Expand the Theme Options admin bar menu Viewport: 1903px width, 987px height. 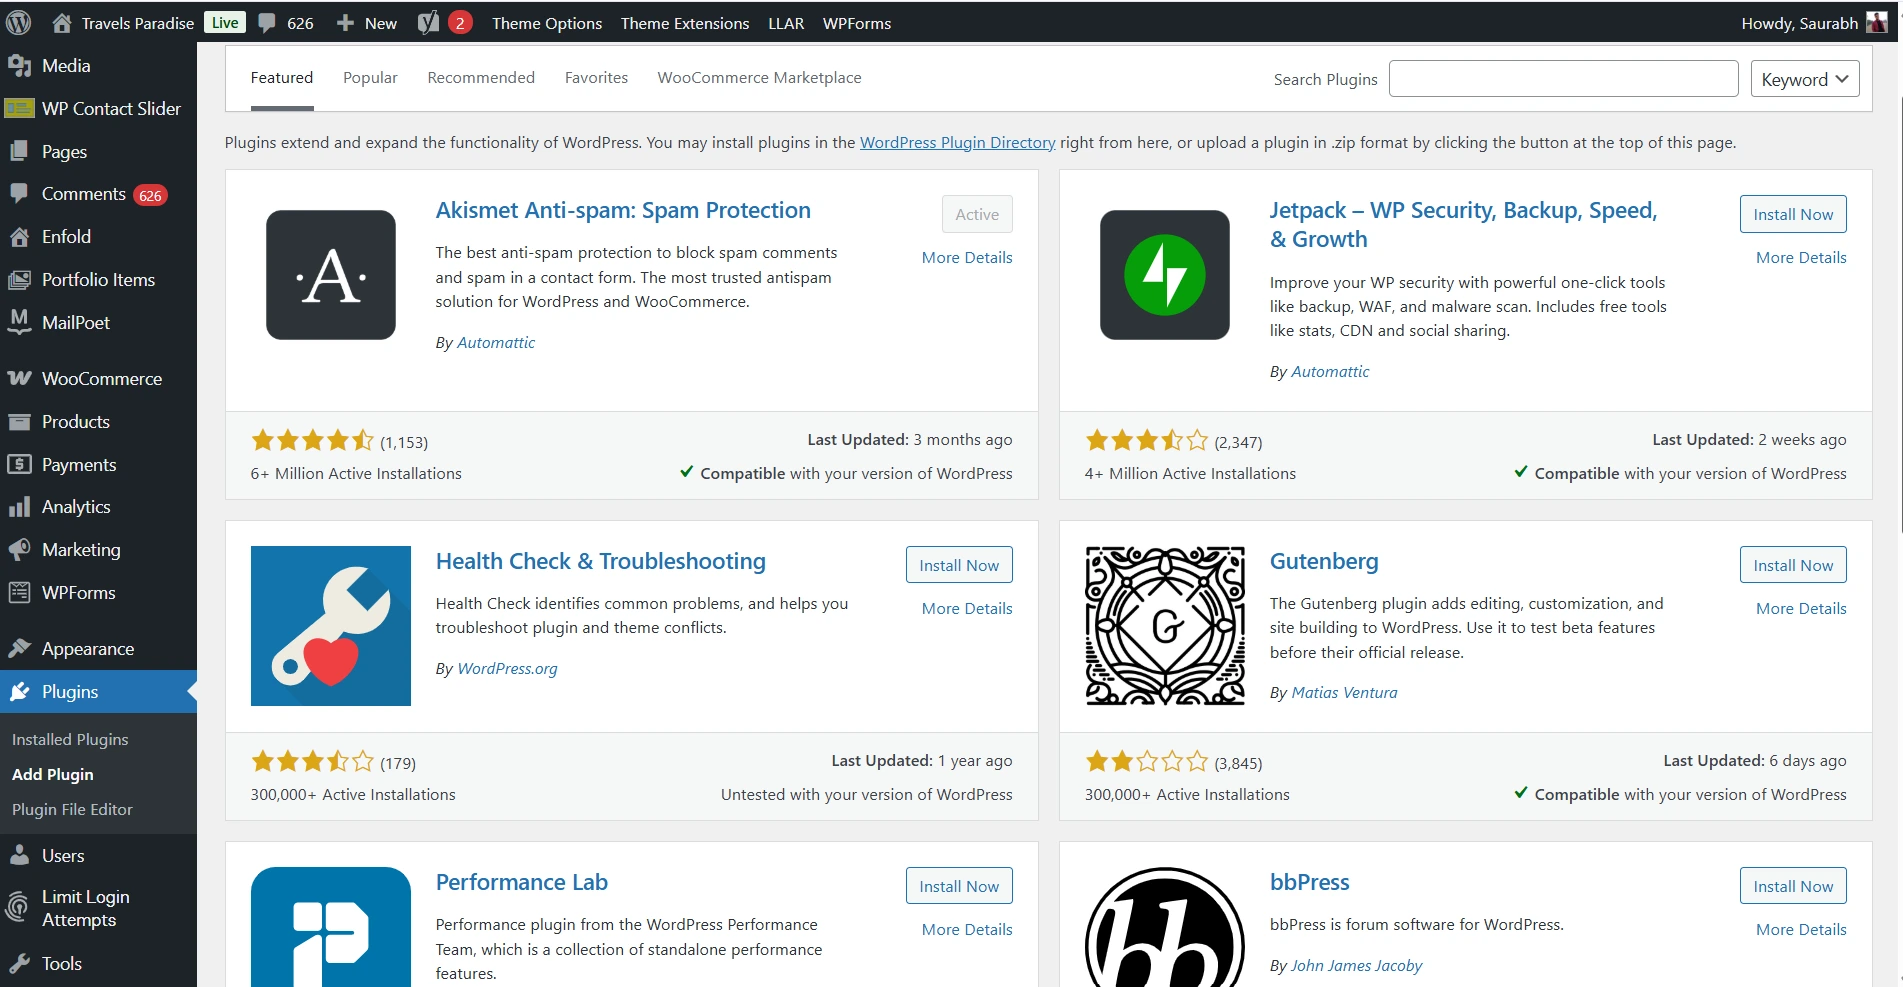[546, 23]
